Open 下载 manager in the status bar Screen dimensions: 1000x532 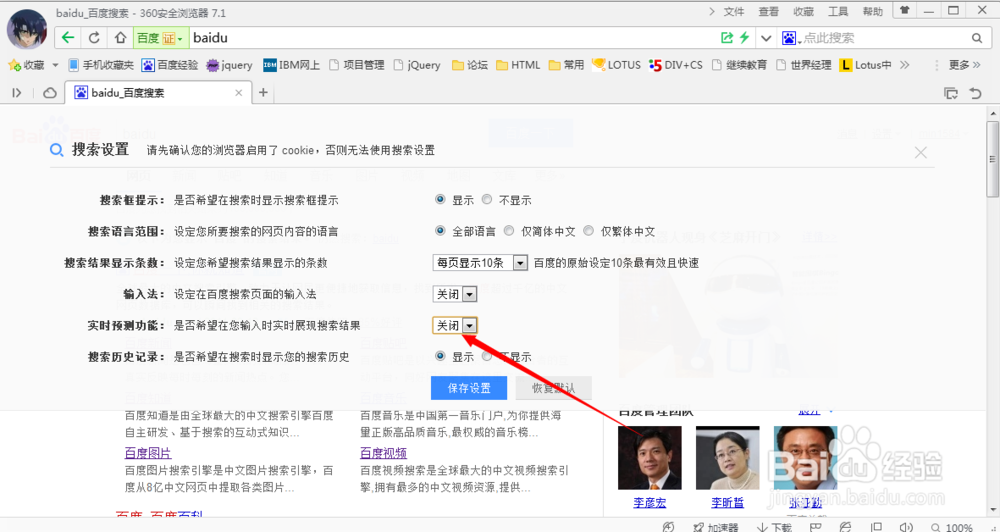[774, 527]
